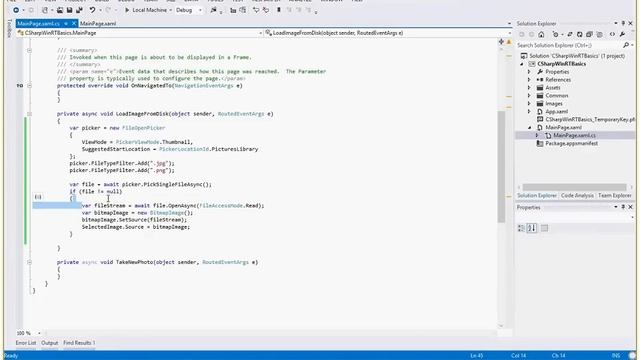Image resolution: width=640 pixels, height=360 pixels.
Task: Click Sync with Active Document icon
Action: [x=570, y=34]
